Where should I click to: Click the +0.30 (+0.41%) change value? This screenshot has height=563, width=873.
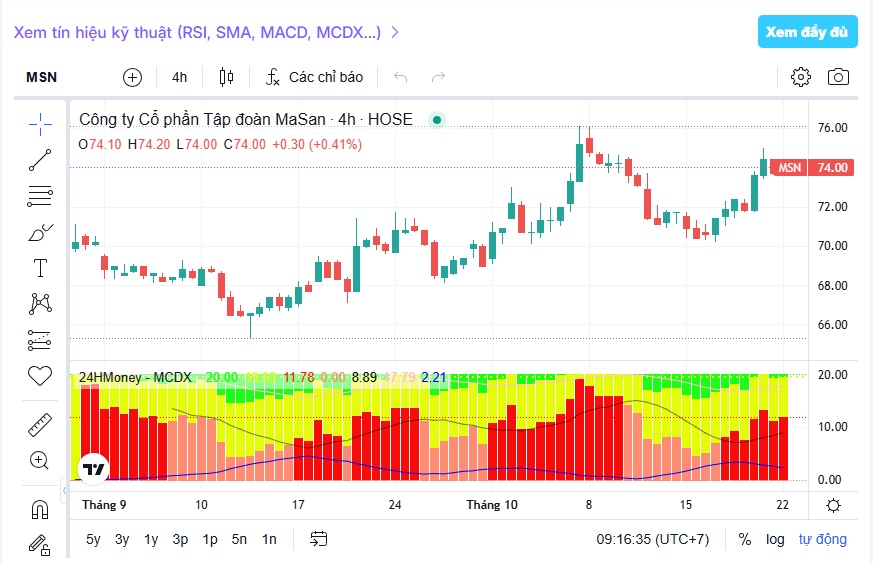[x=317, y=145]
